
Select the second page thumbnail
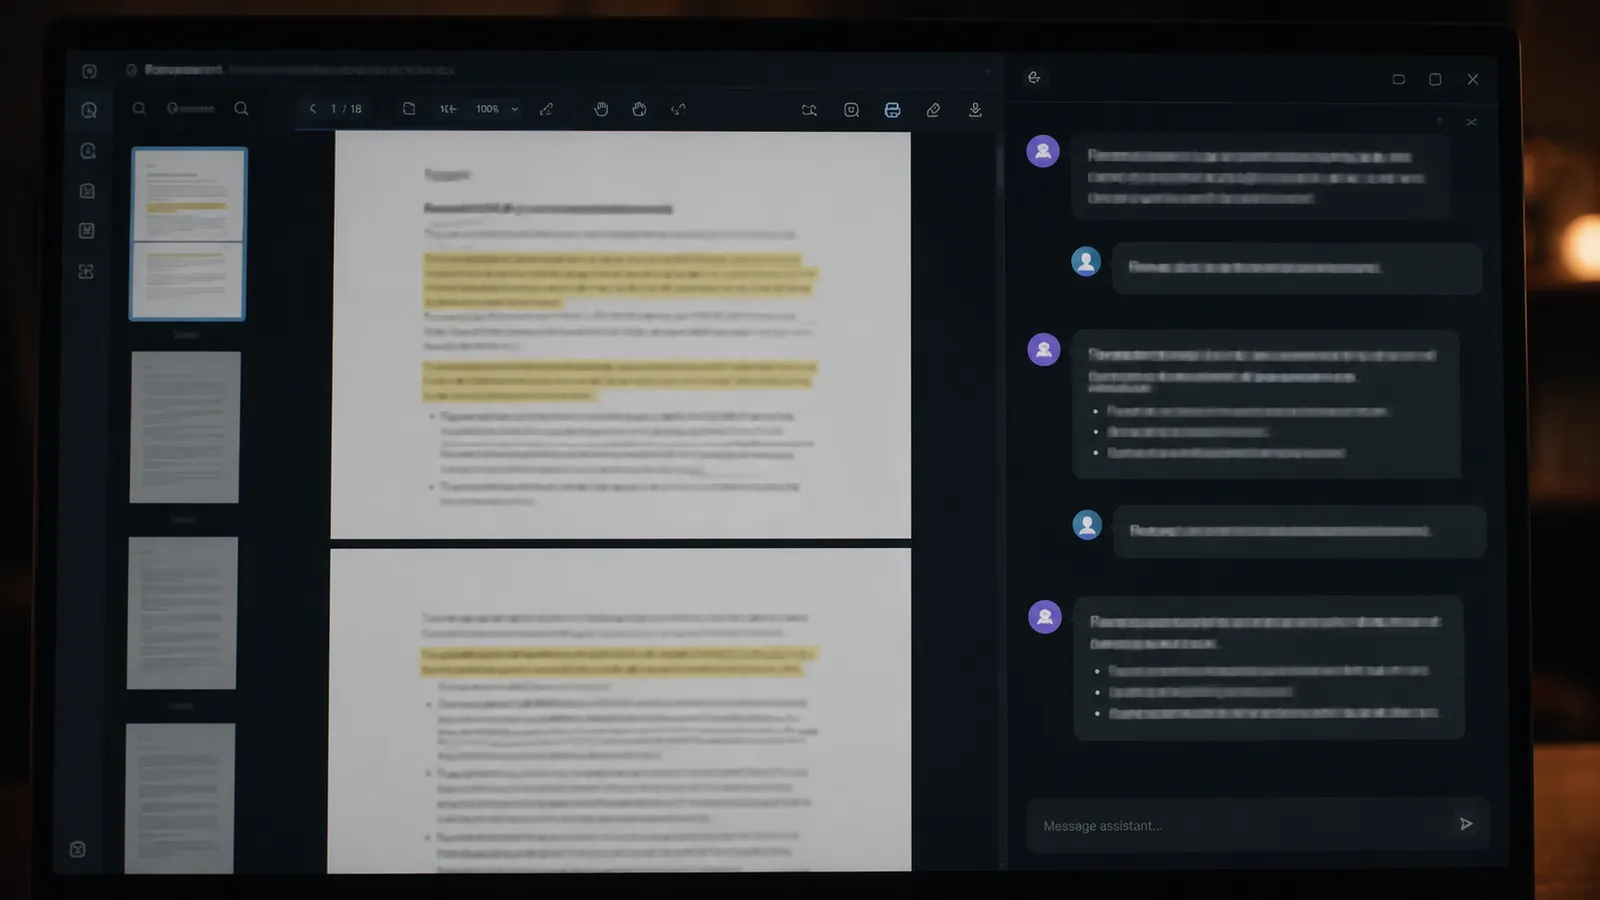pos(185,427)
